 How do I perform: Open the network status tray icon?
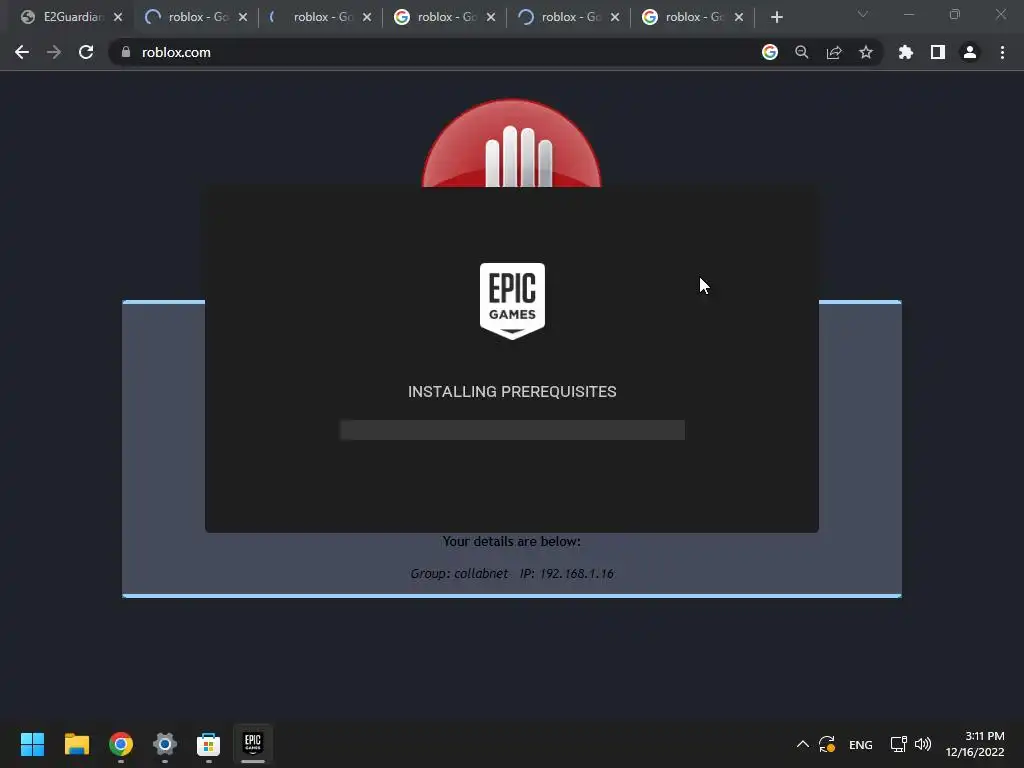(899, 744)
